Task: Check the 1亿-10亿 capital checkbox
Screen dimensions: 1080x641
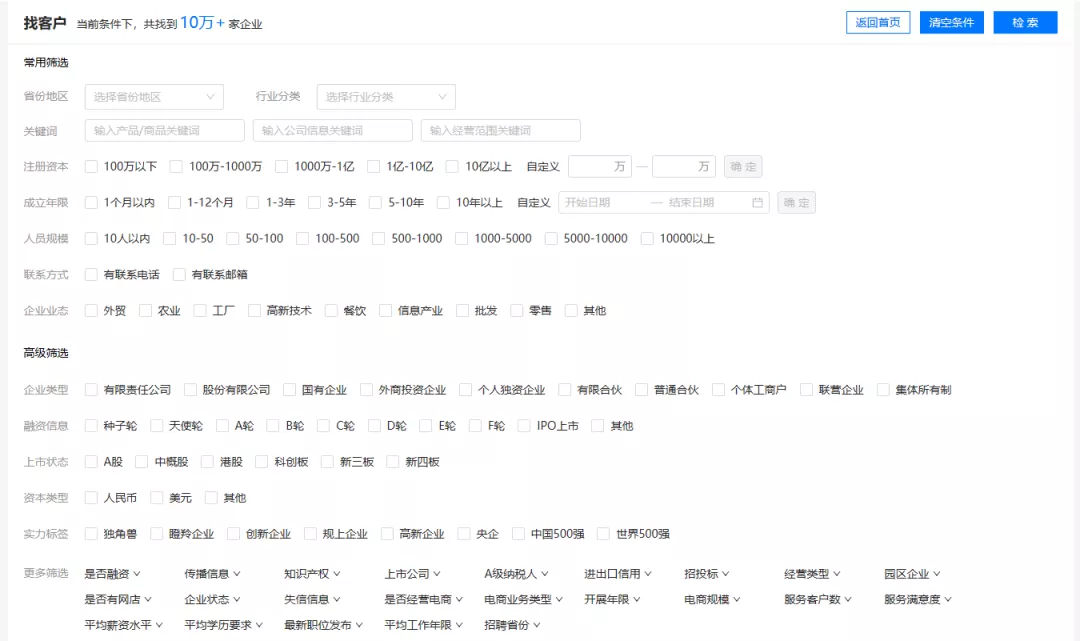Action: (x=373, y=167)
